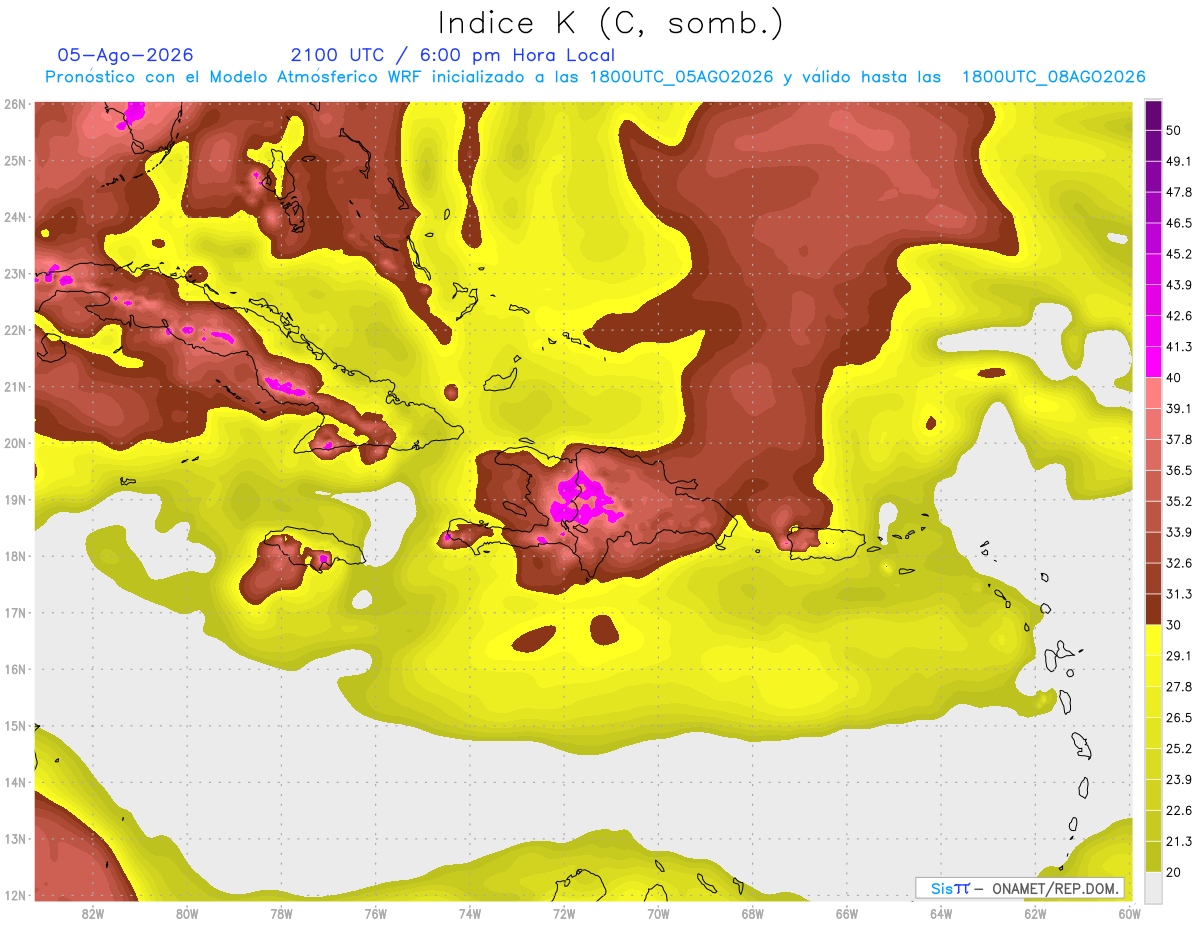This screenshot has height=927, width=1200.
Task: Click the latitude label '14N'
Action: coord(15,782)
